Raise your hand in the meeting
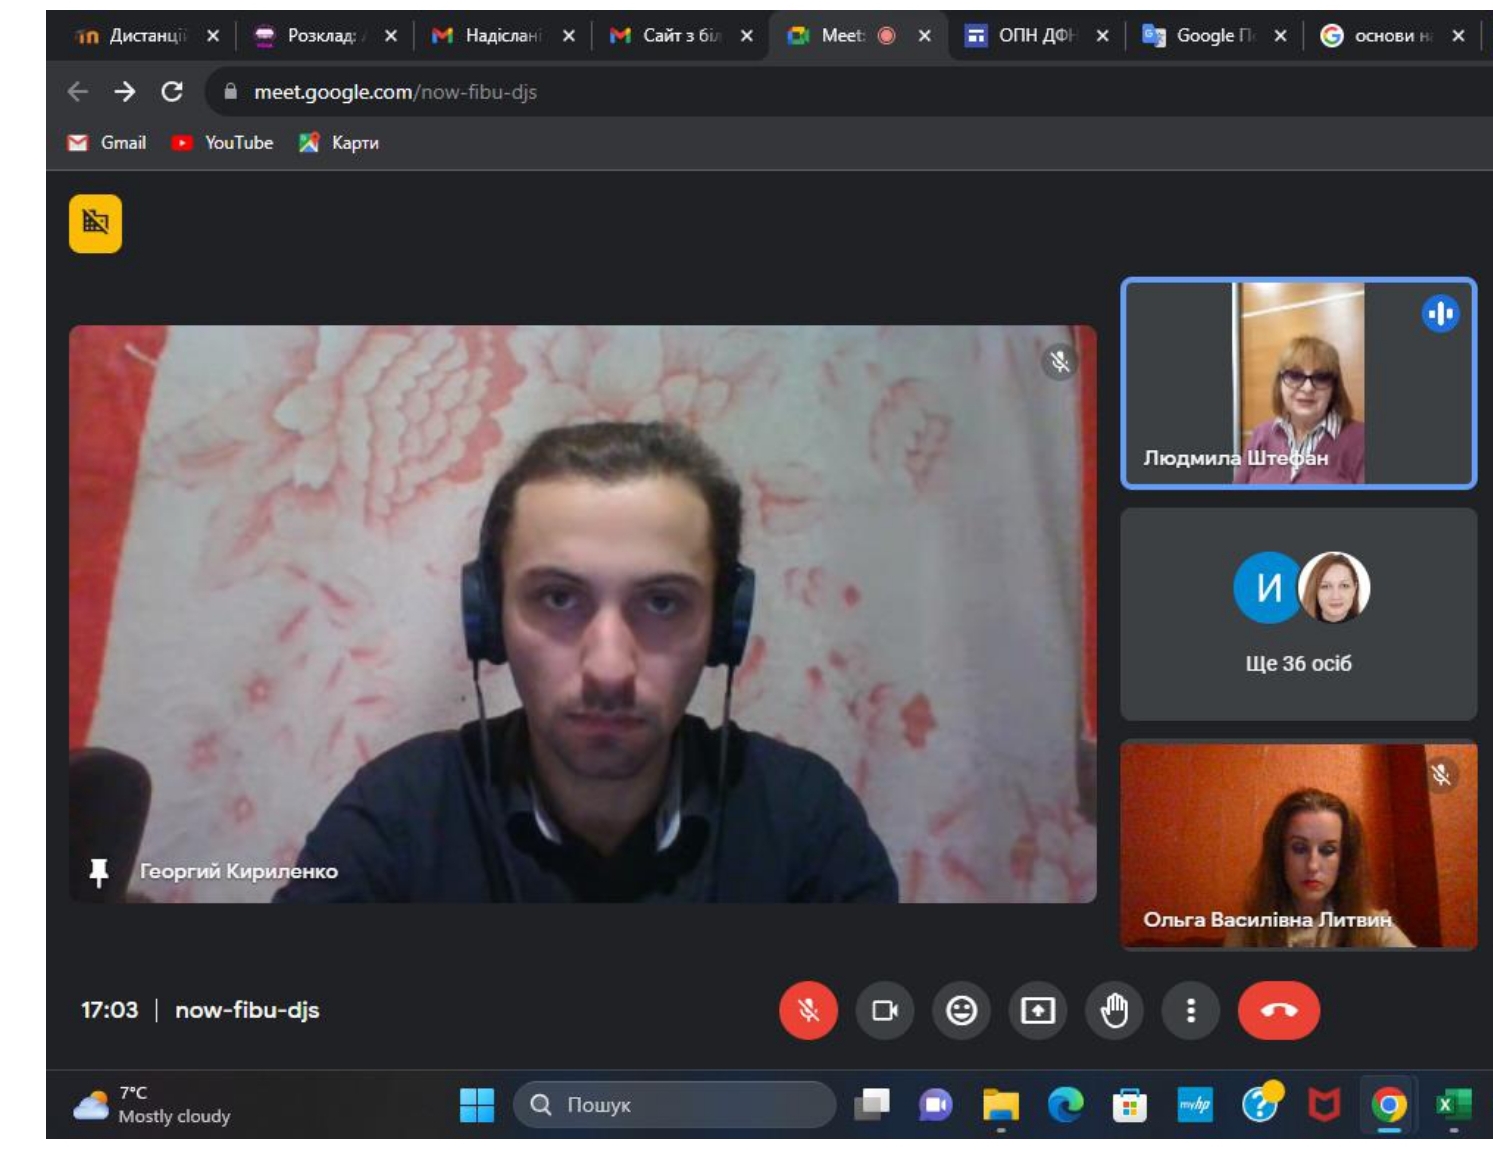This screenshot has width=1493, height=1150. 1114,1011
